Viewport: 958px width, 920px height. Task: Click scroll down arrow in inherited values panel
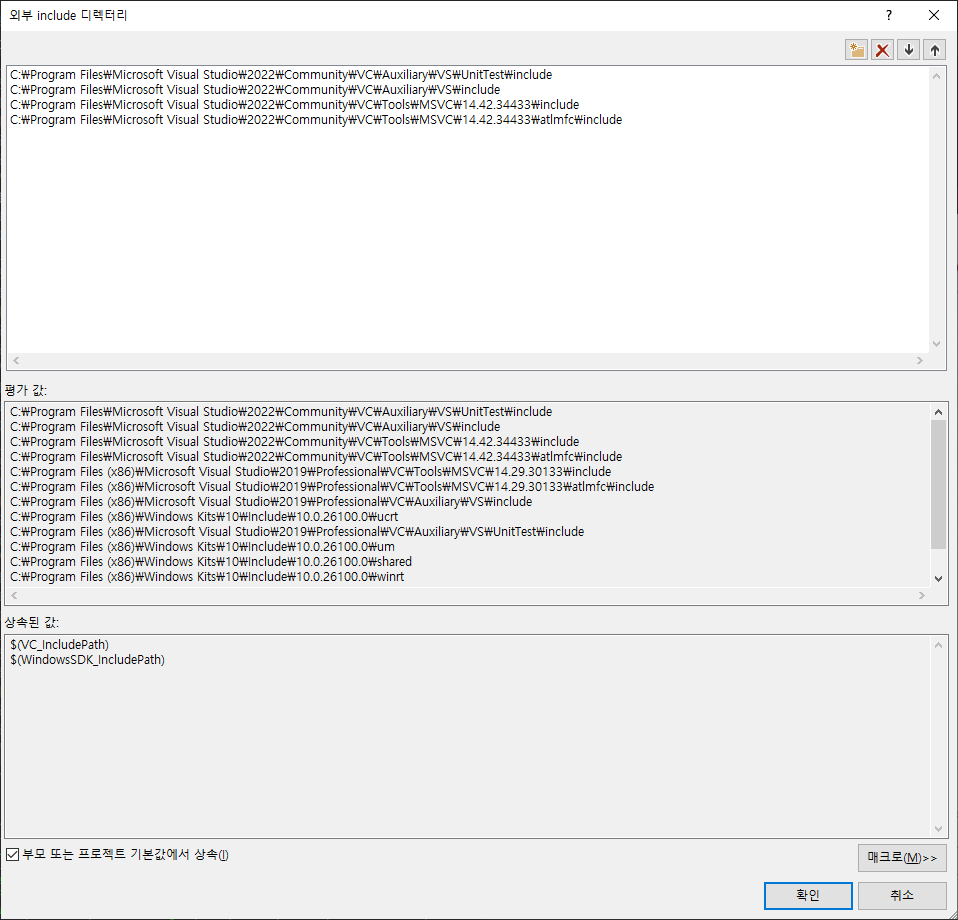[938, 829]
